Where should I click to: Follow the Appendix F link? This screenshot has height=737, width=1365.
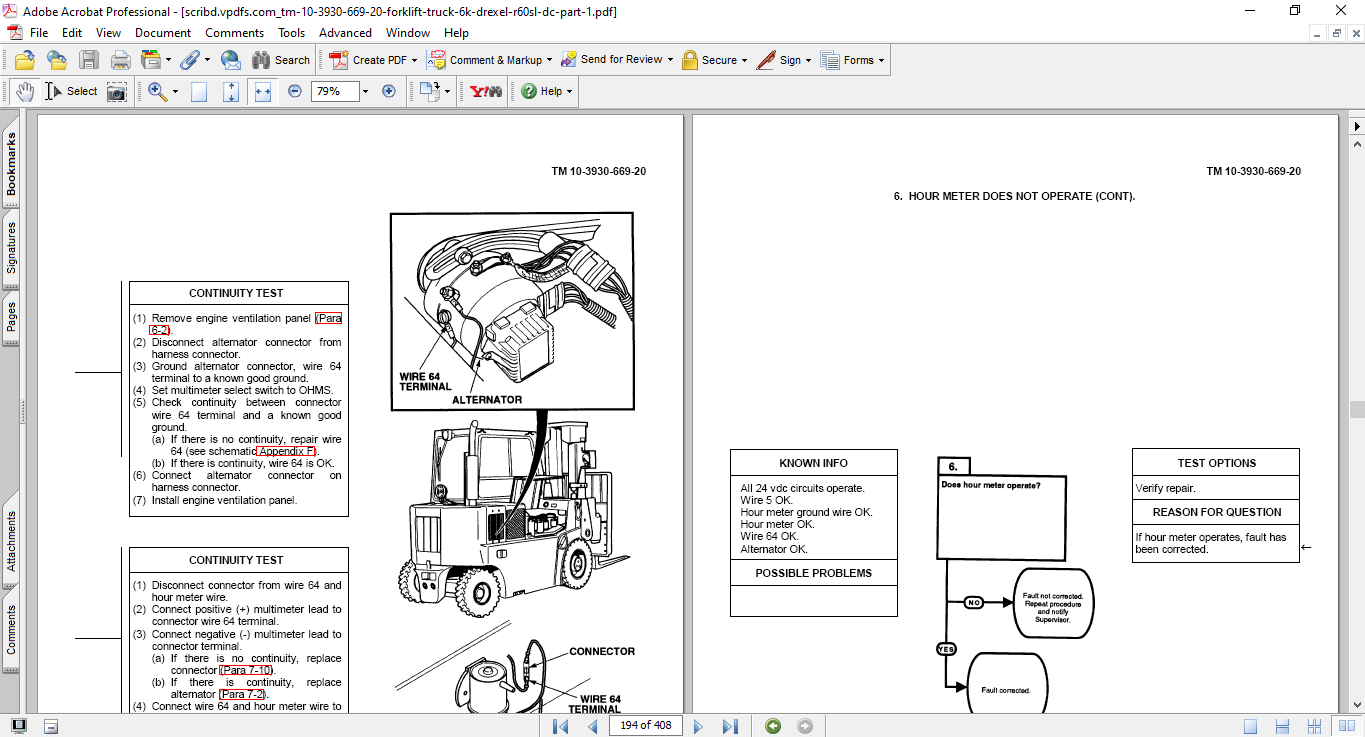(x=286, y=451)
